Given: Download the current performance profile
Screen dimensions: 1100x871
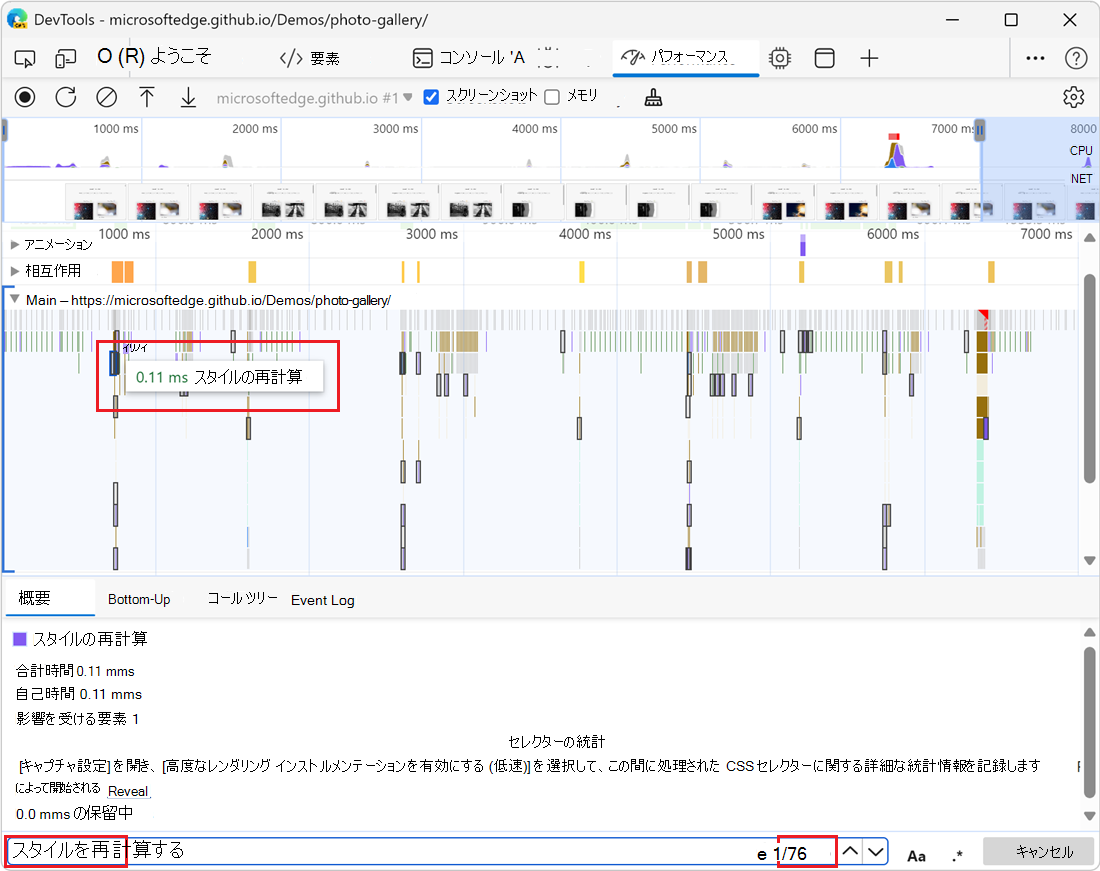Looking at the screenshot, I should point(187,97).
